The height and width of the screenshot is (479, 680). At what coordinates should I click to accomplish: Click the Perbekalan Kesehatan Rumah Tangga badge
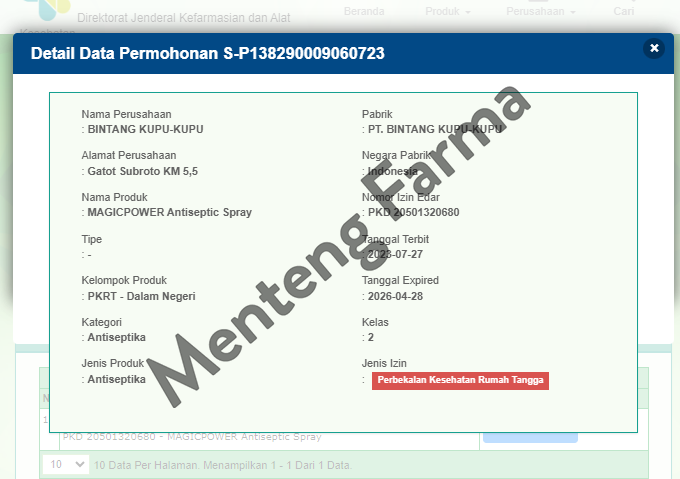click(x=460, y=380)
